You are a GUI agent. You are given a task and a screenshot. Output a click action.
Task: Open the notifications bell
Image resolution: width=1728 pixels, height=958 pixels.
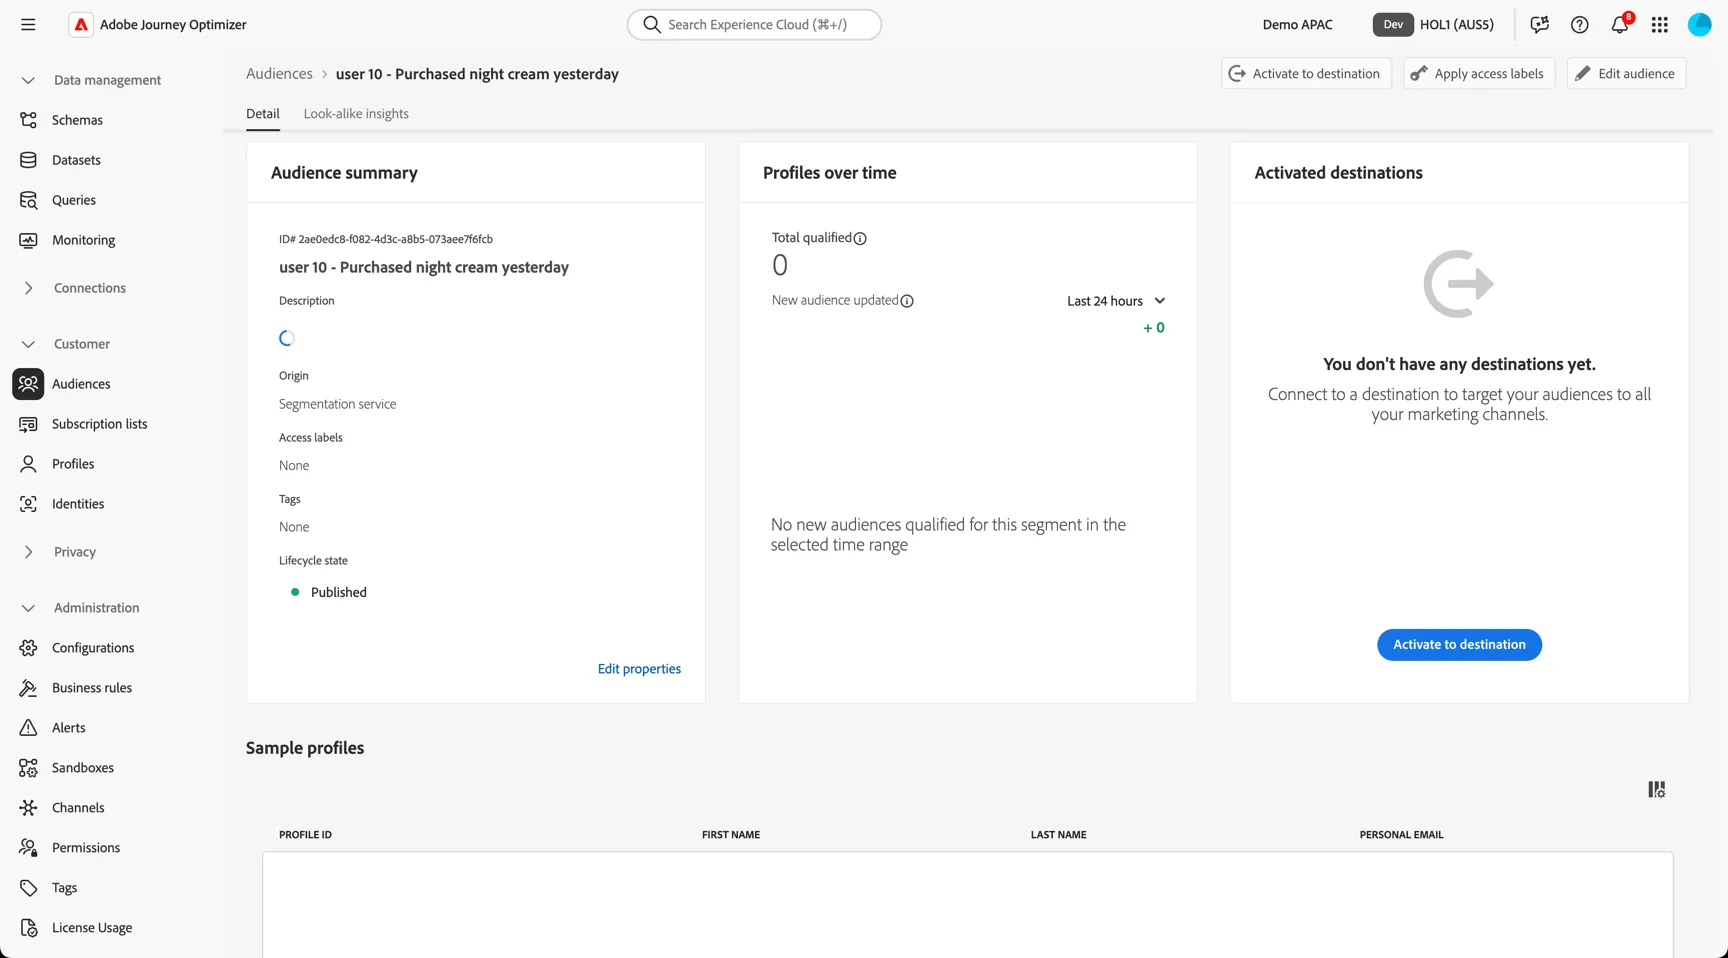1620,25
